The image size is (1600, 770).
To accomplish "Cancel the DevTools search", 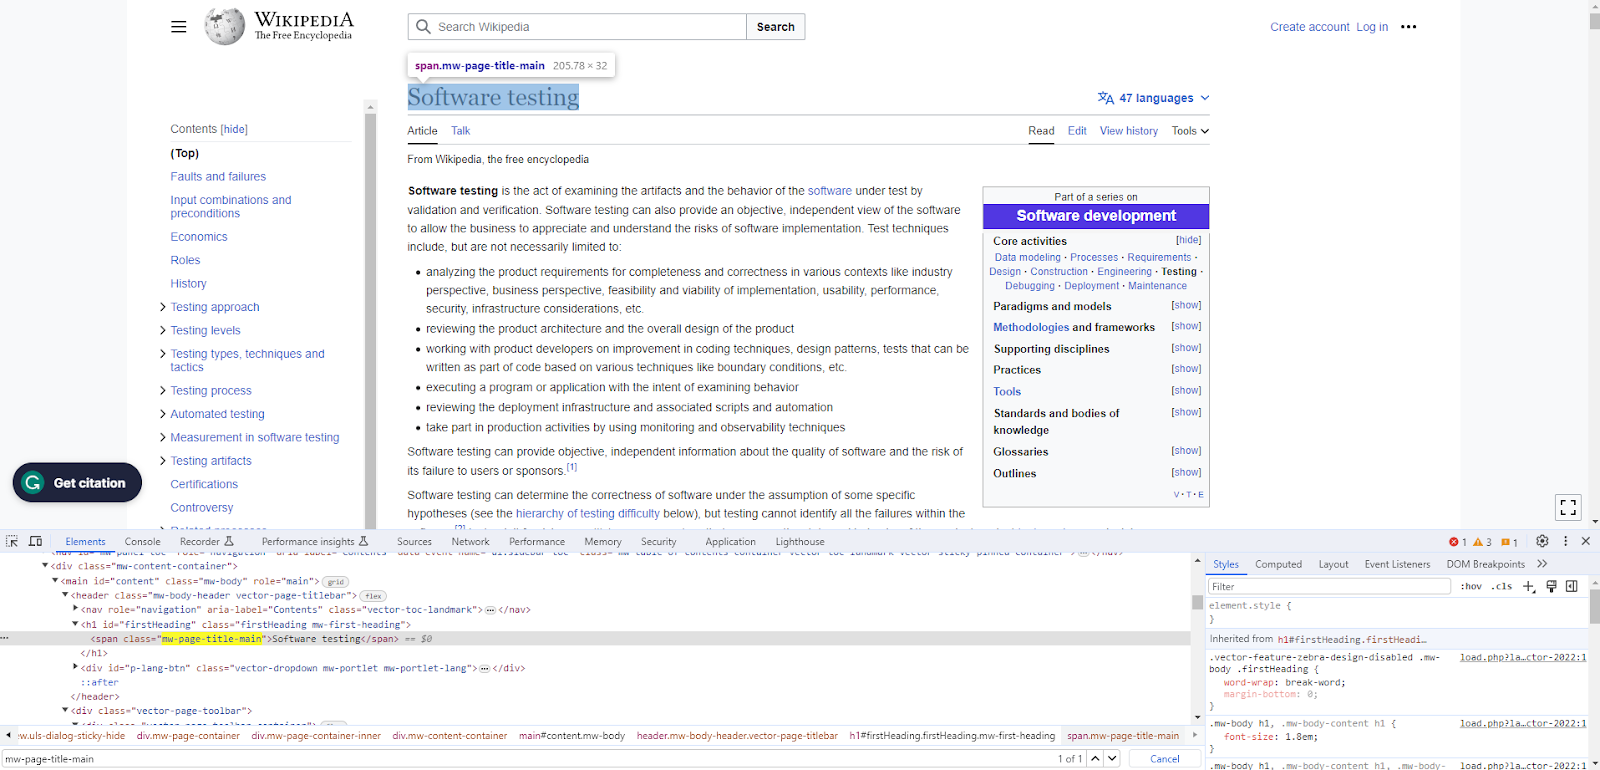I will point(1165,759).
